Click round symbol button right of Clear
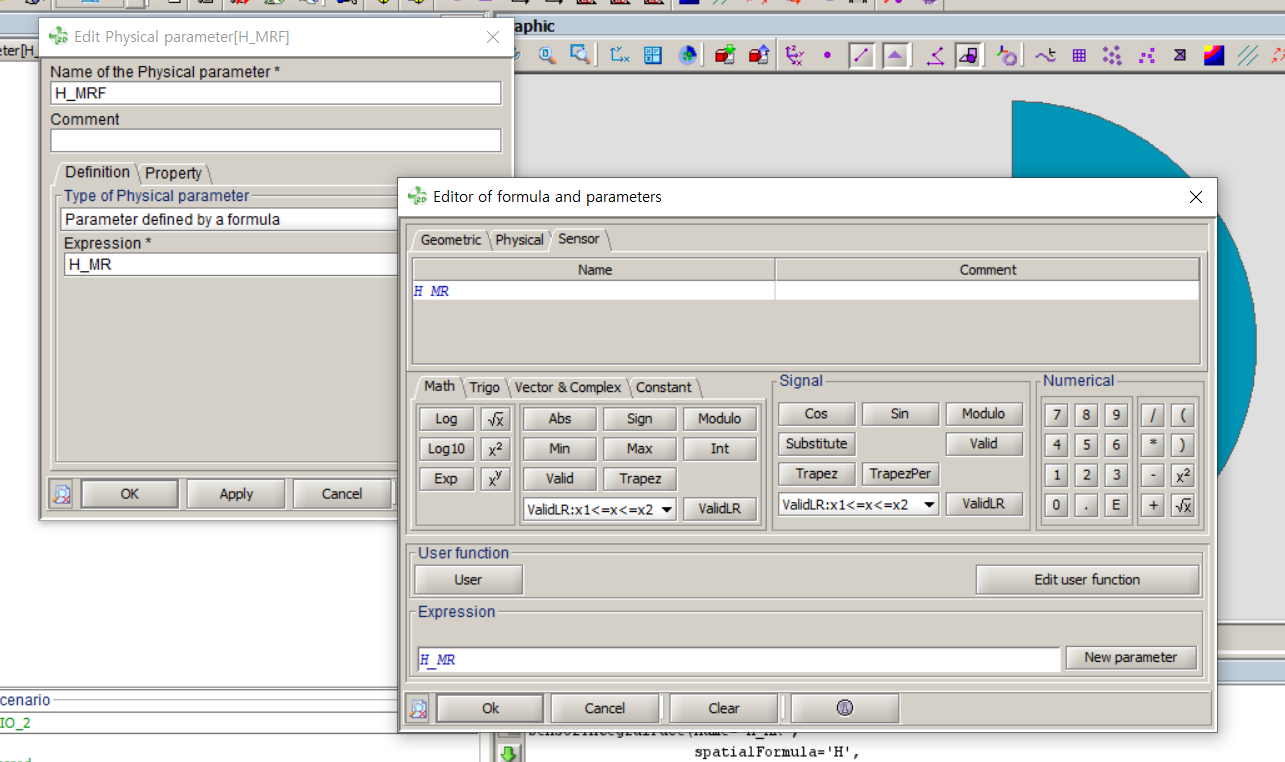Image resolution: width=1285 pixels, height=762 pixels. 844,708
